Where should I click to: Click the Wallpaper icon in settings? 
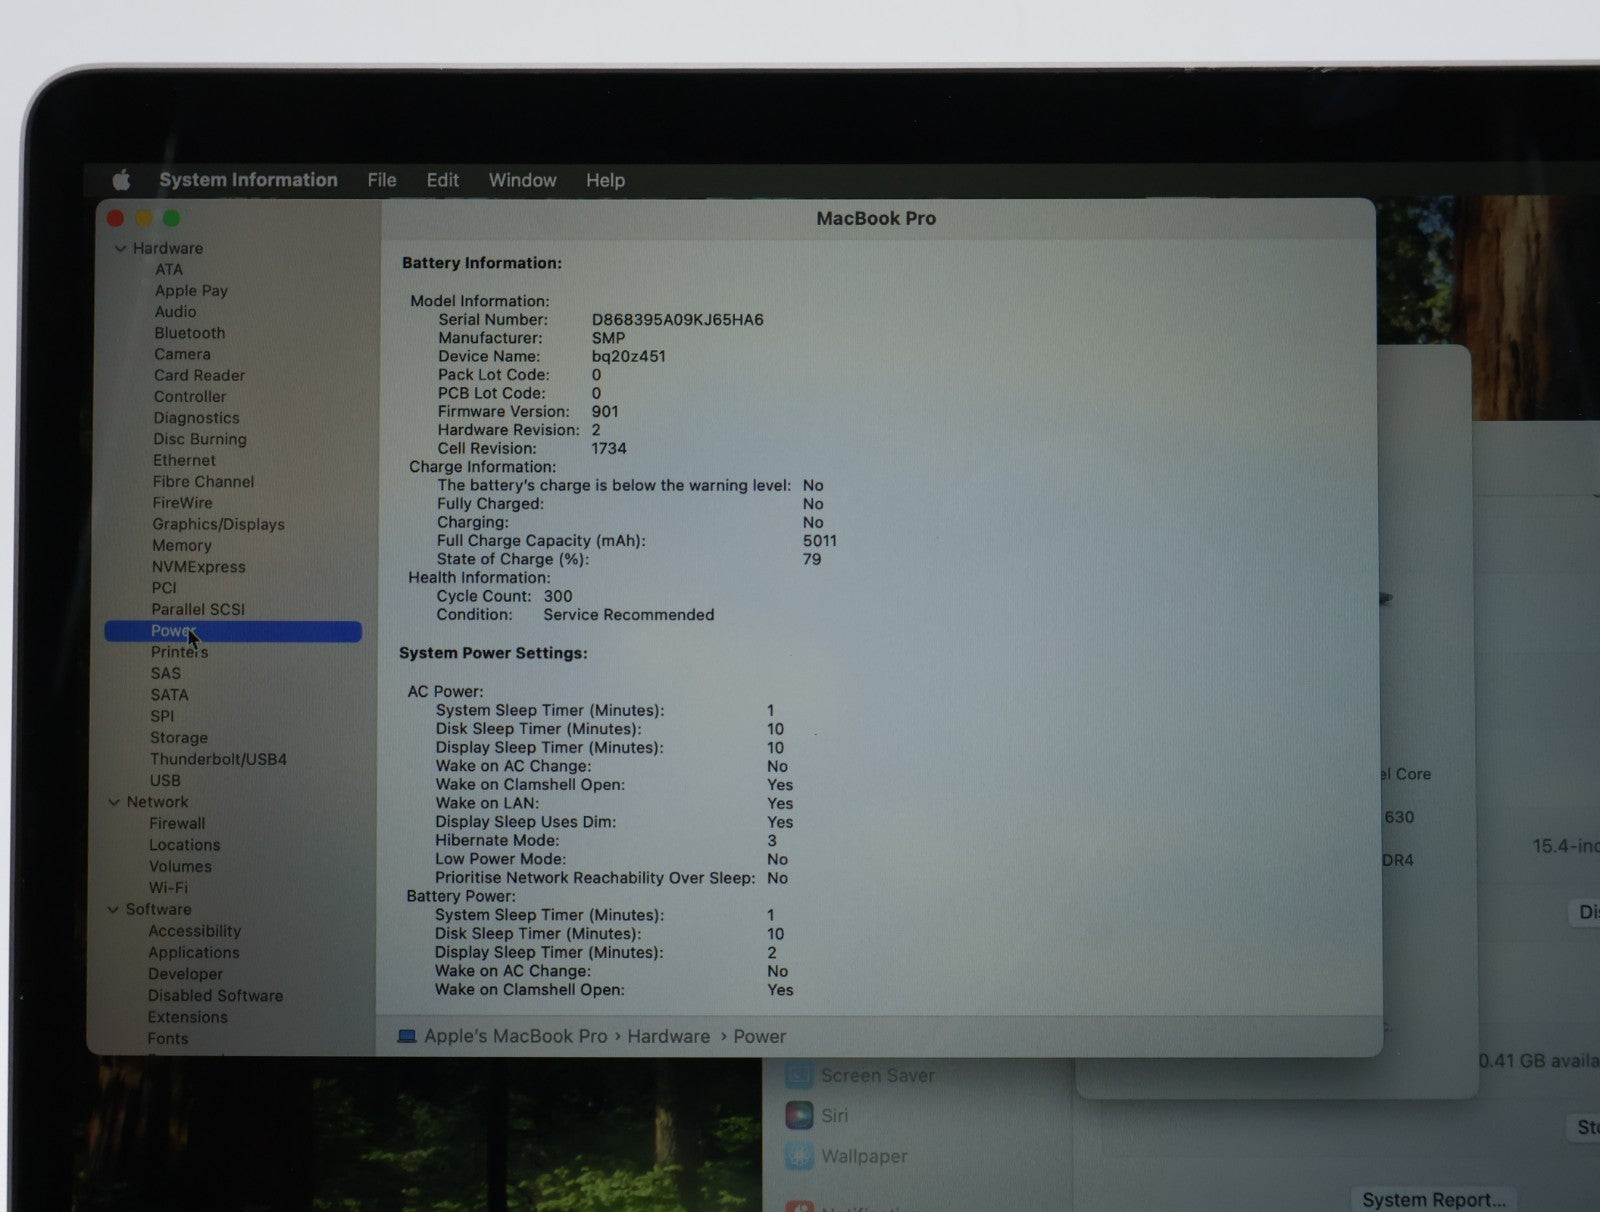click(x=799, y=1156)
